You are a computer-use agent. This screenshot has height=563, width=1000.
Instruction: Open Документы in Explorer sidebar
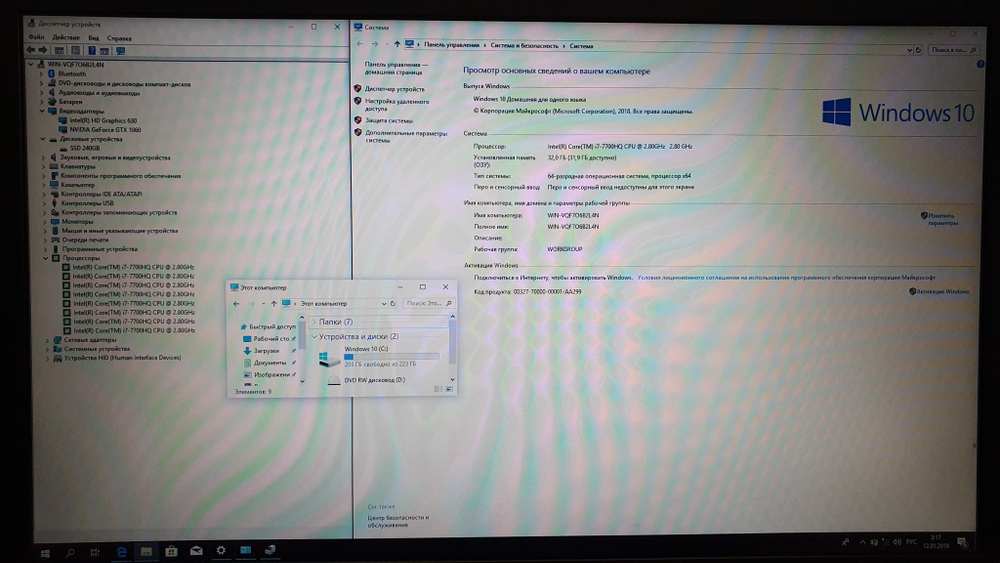tap(269, 363)
